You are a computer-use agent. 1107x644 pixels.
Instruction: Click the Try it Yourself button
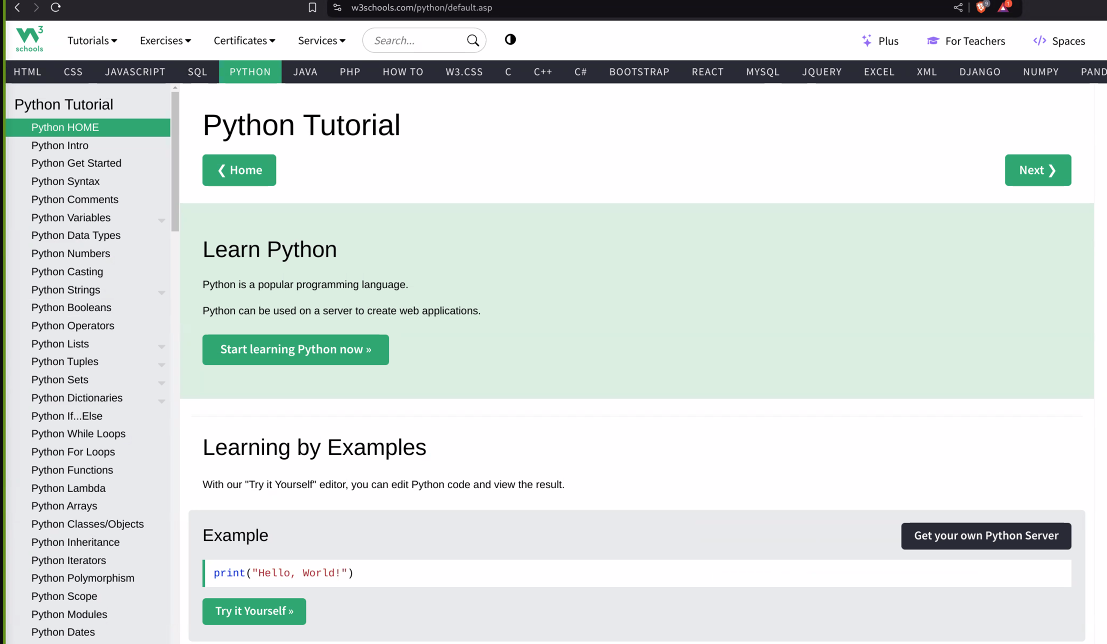point(254,612)
